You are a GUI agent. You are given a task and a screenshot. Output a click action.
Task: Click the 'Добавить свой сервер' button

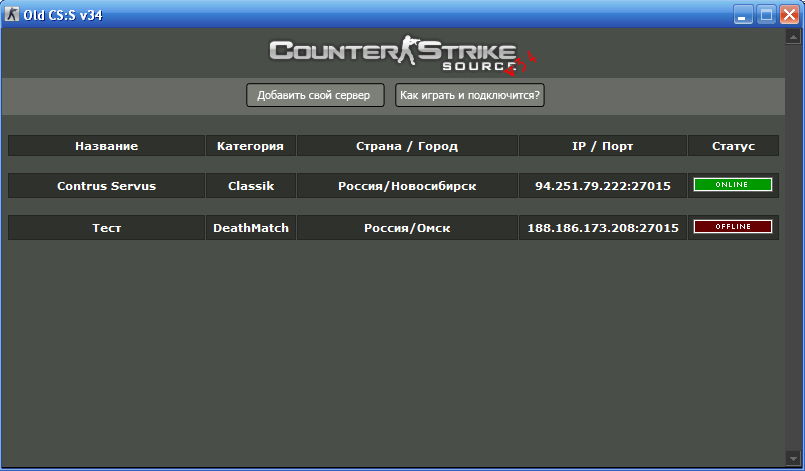tap(315, 95)
